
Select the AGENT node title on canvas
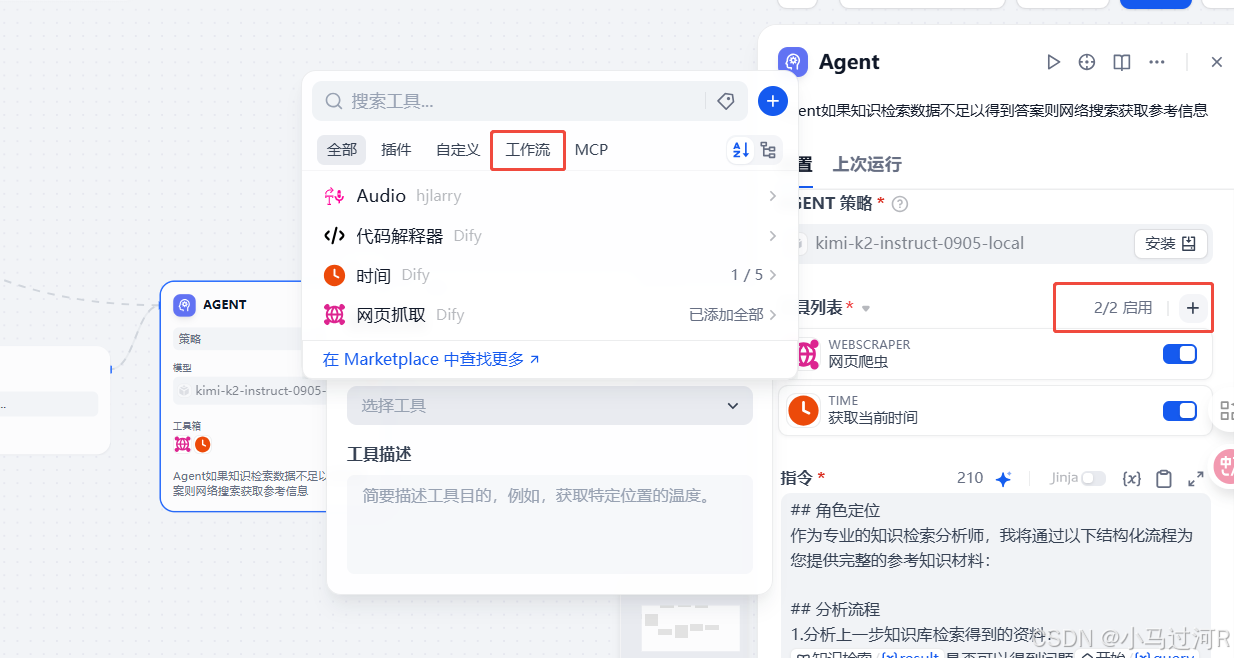(x=225, y=305)
